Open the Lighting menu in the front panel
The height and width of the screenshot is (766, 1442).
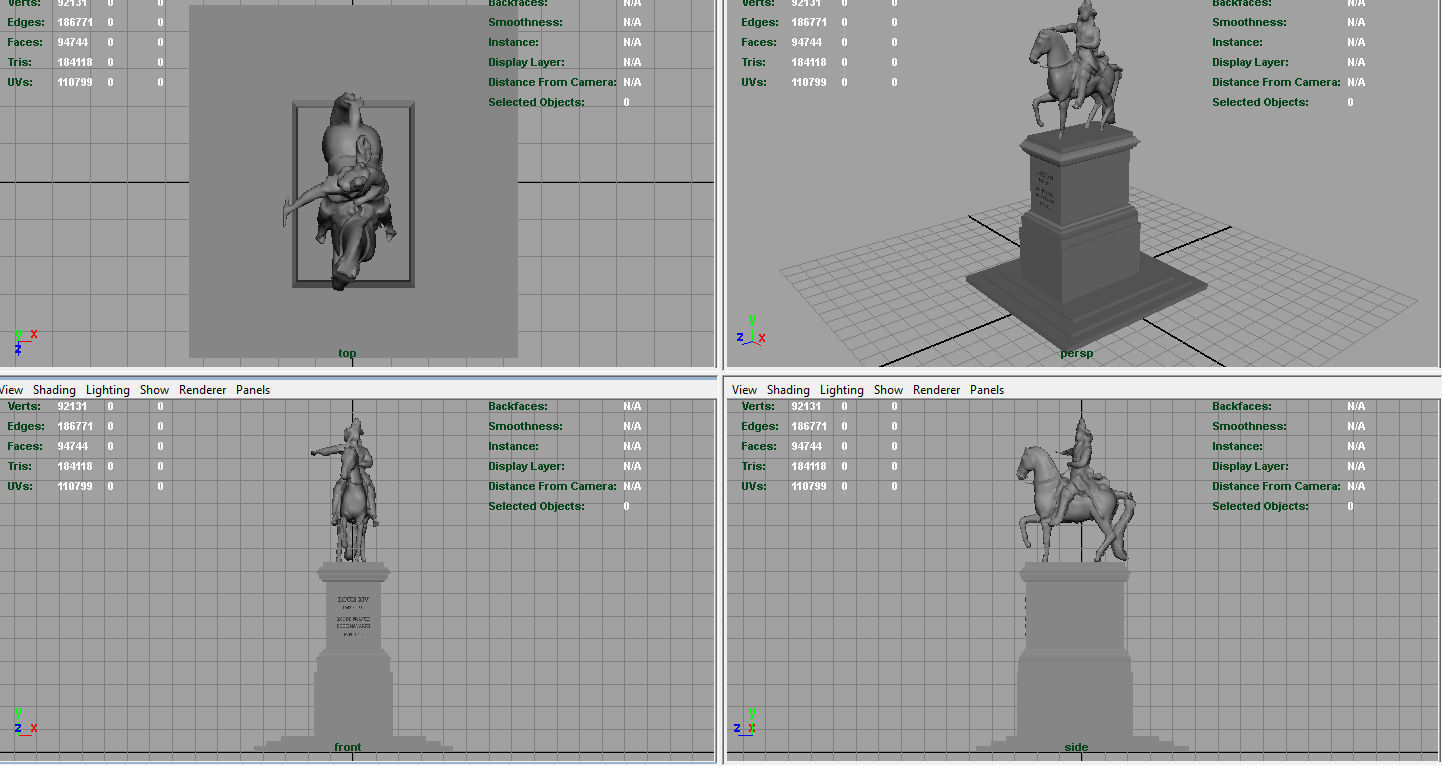108,390
